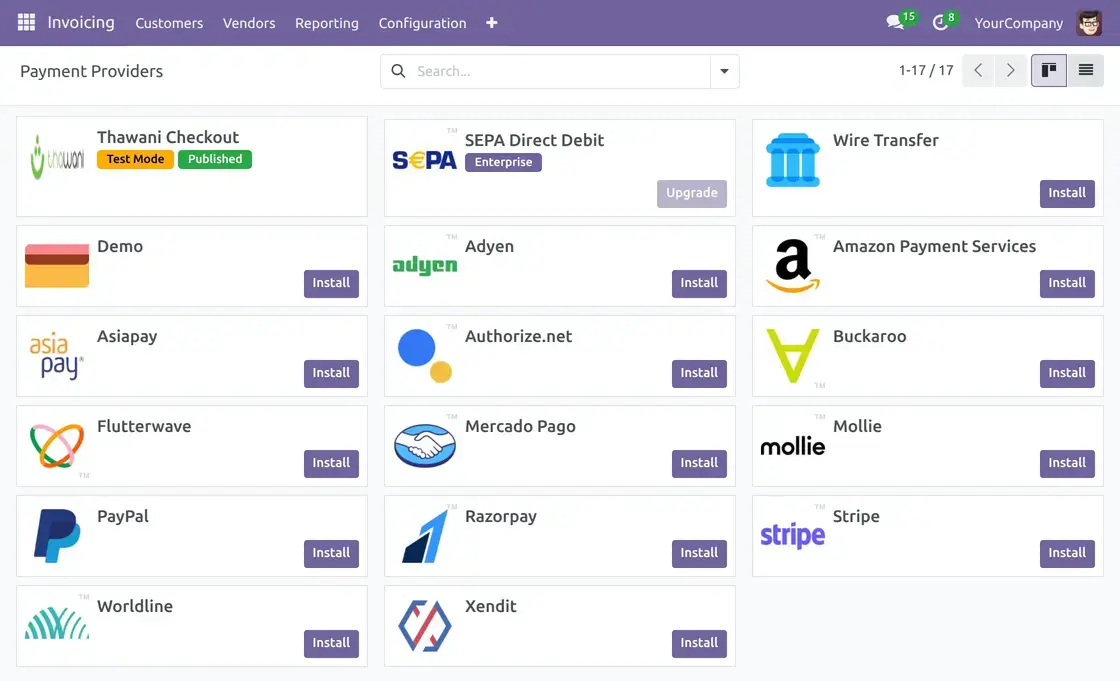Click the Test Mode badge
Screen dimensions: 1120x681
[135, 159]
